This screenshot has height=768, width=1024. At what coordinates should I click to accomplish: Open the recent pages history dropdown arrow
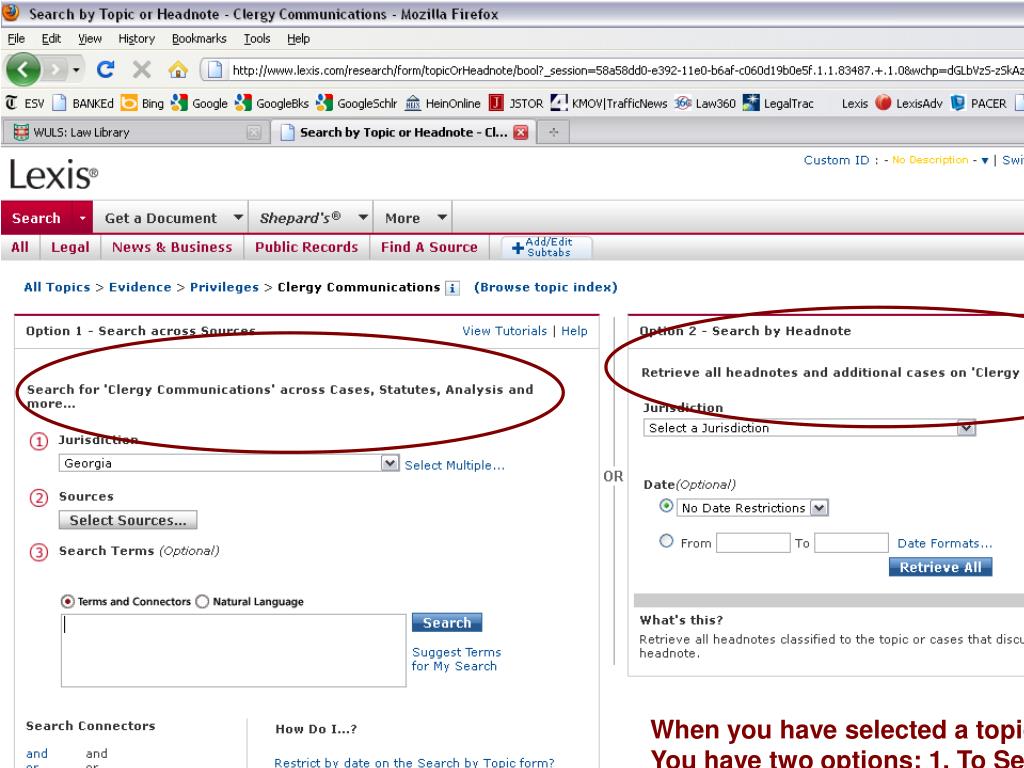coord(76,69)
